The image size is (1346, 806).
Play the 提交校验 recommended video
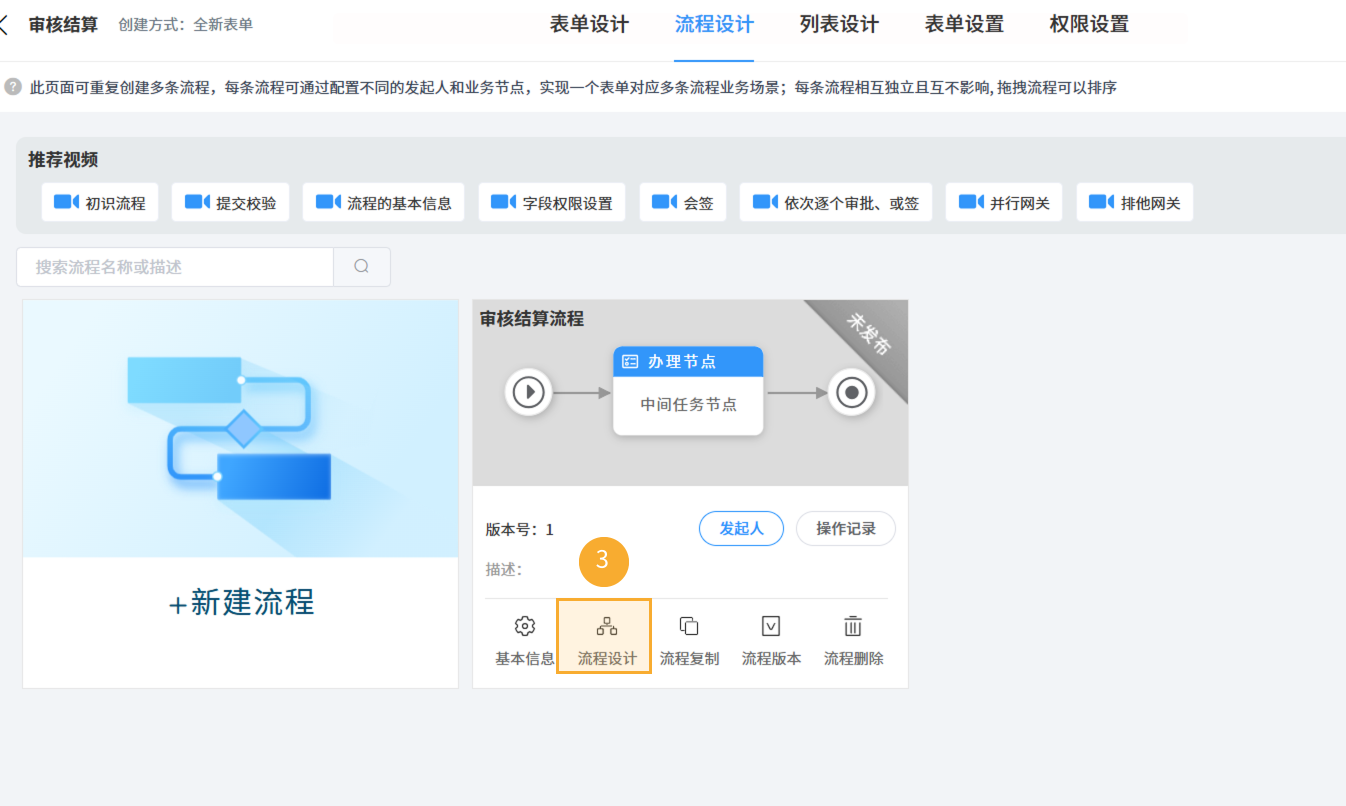pyautogui.click(x=231, y=203)
